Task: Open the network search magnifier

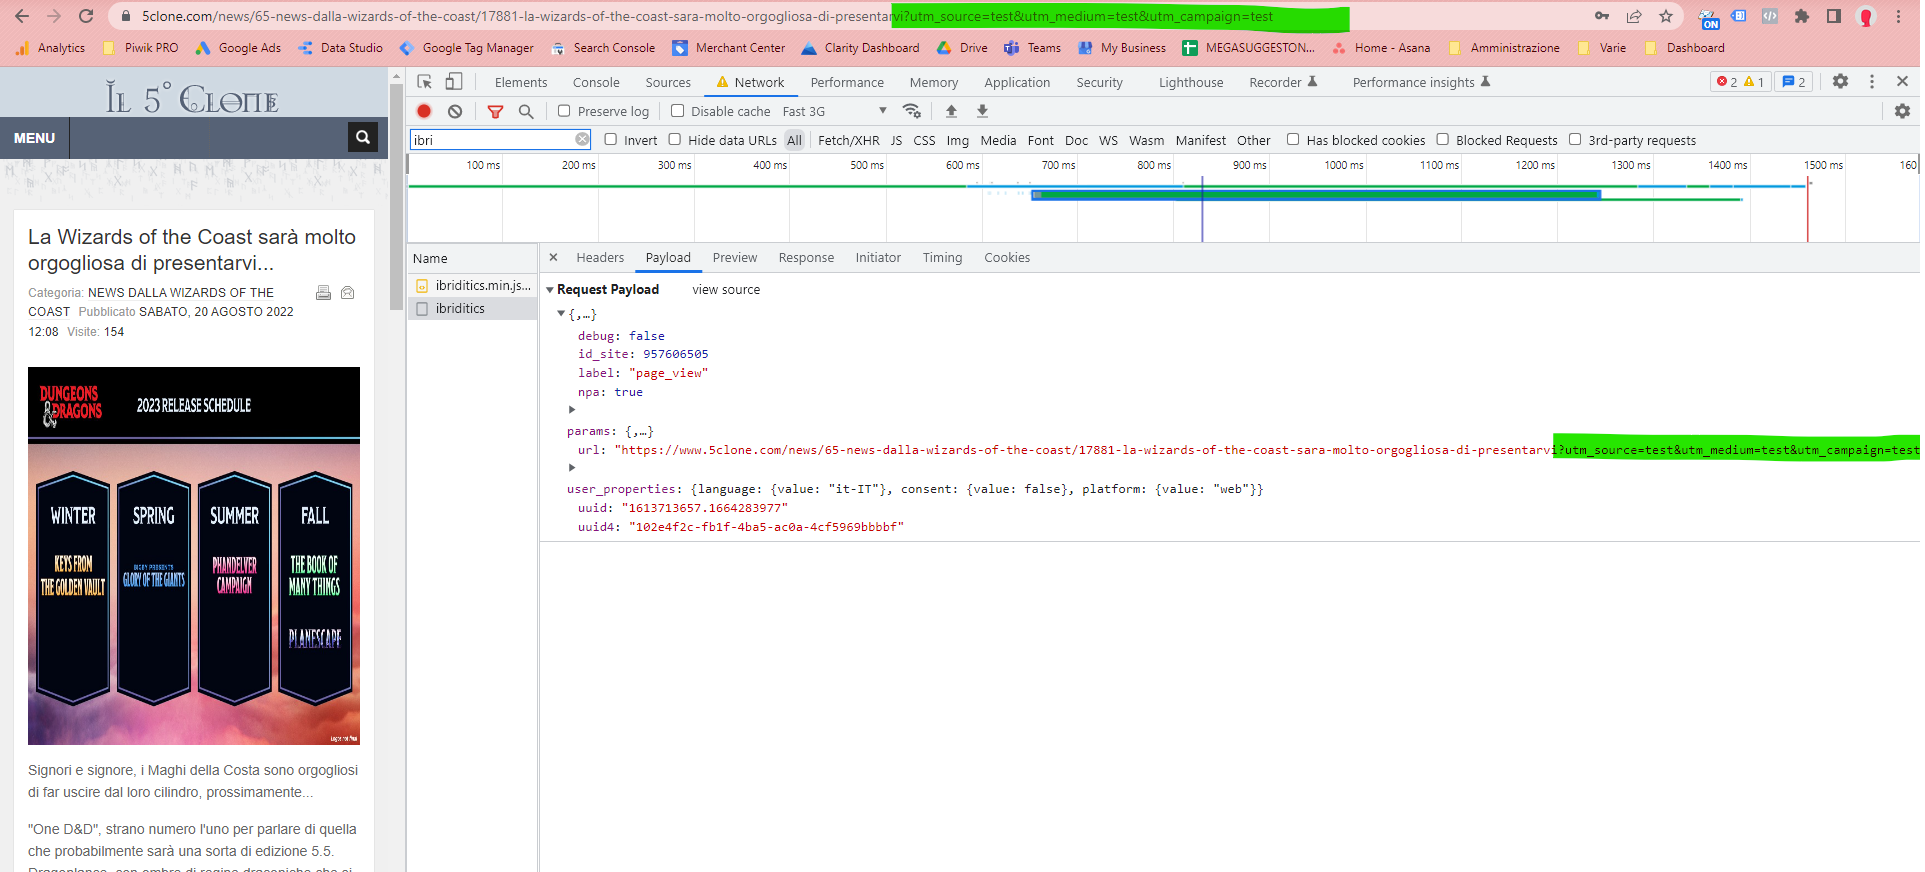Action: (x=526, y=111)
